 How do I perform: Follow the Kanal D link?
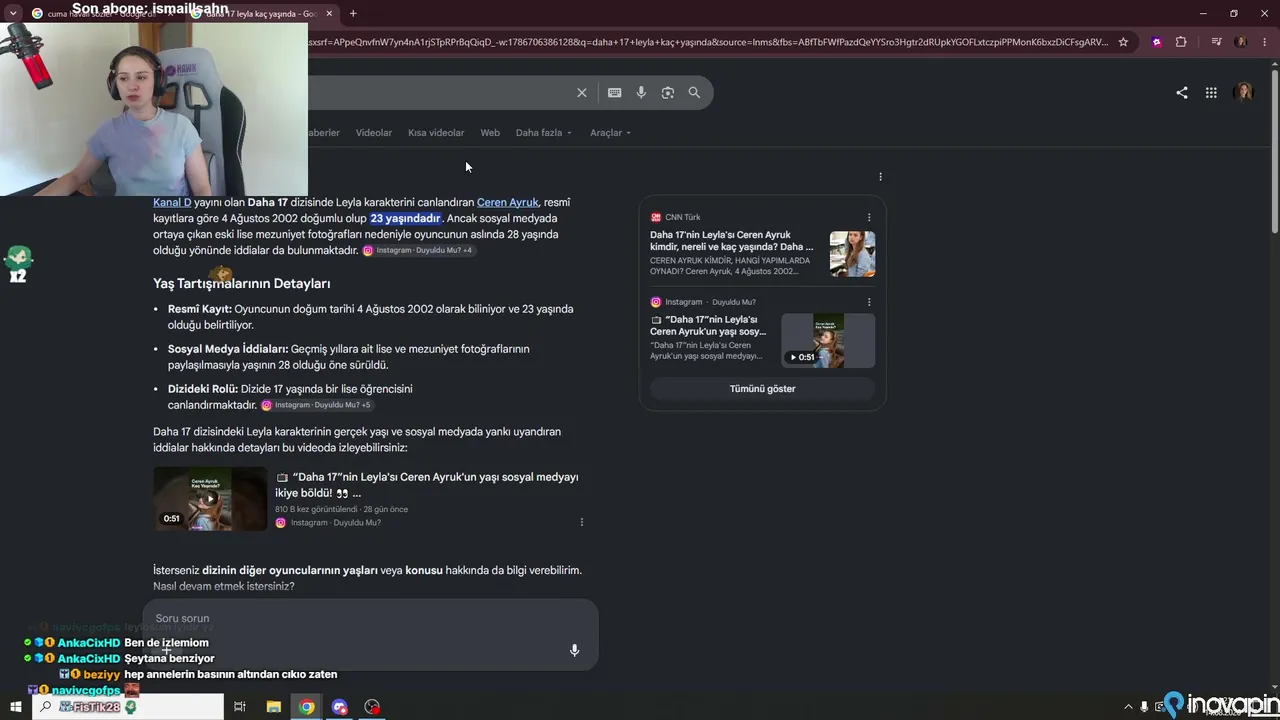[172, 202]
